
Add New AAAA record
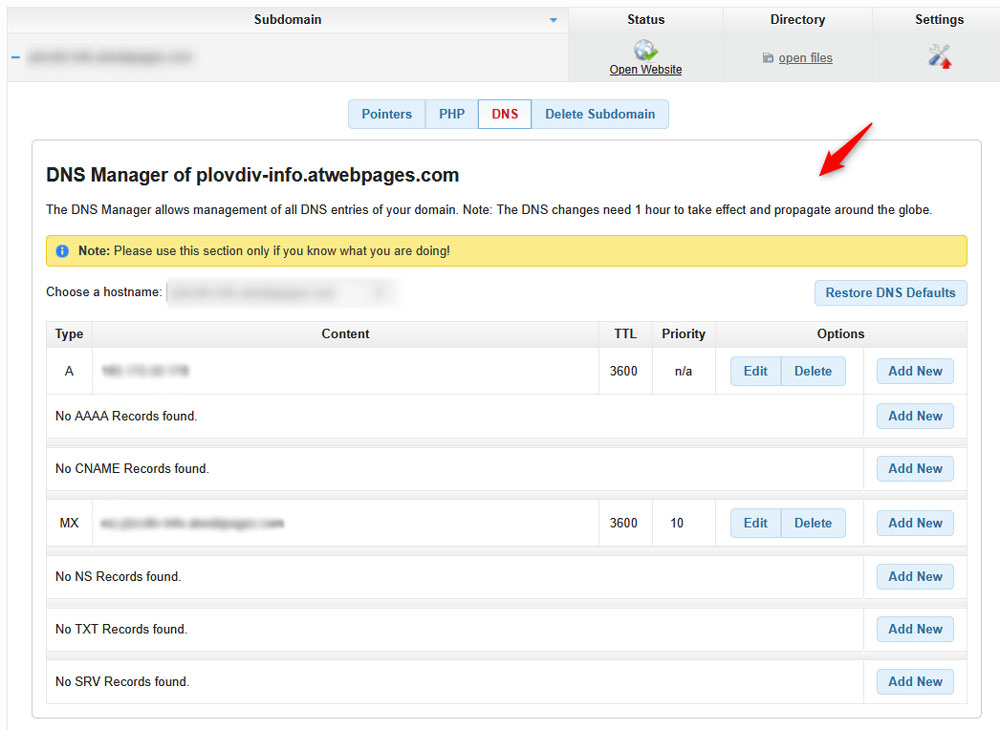(914, 415)
